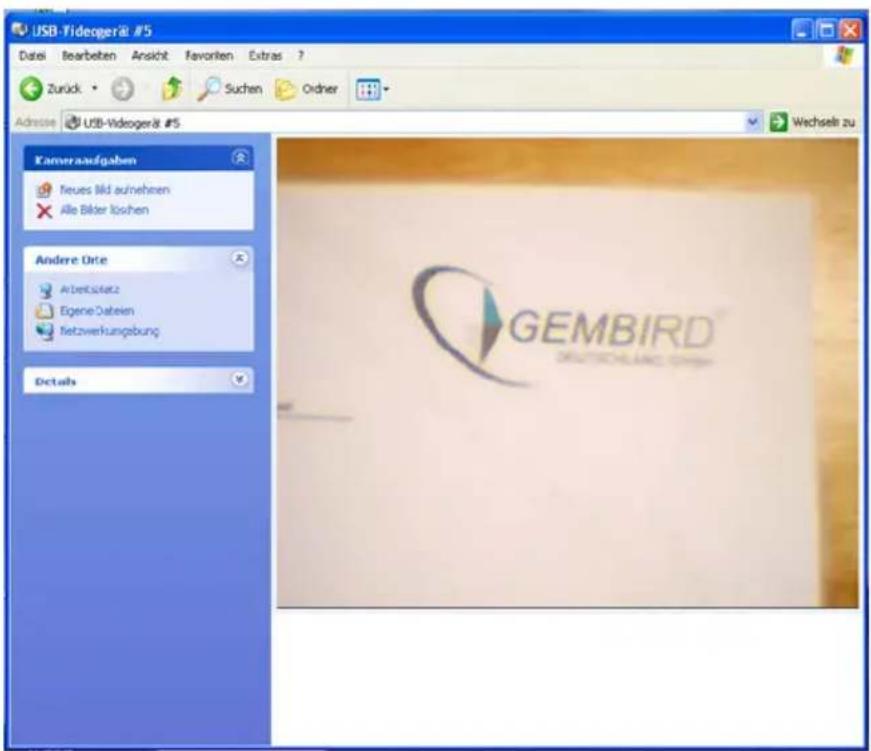Image resolution: width=871 pixels, height=751 pixels.
Task: Open the Zurück history dropdown arrow
Action: click(x=95, y=88)
